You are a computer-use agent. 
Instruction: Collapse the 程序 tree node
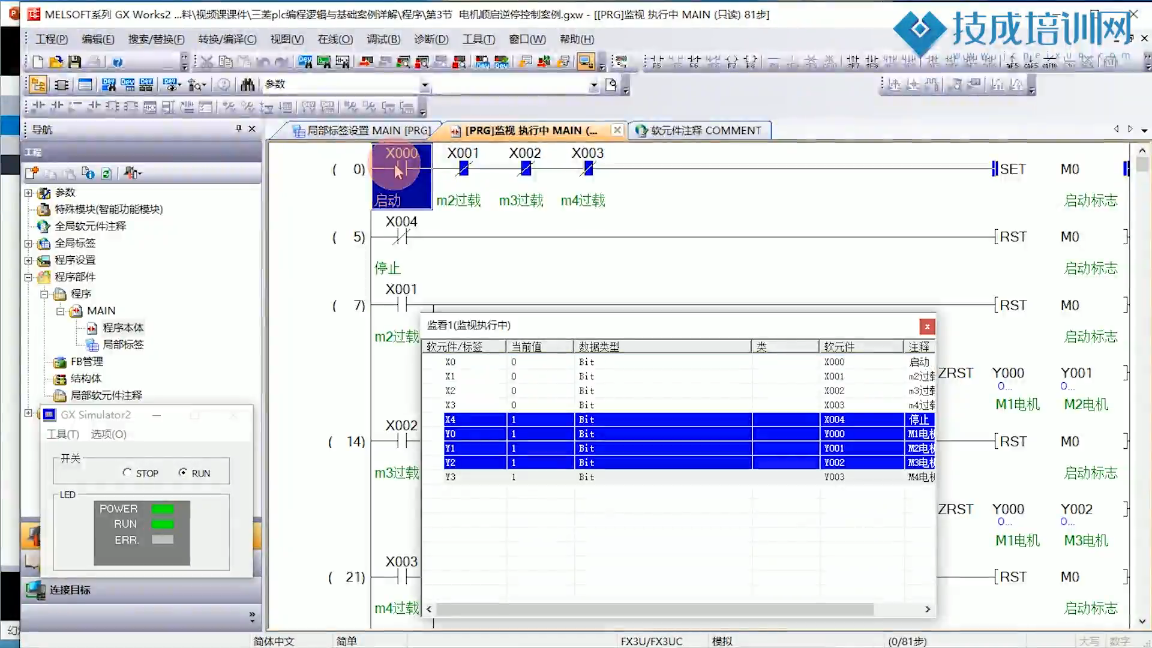click(44, 294)
